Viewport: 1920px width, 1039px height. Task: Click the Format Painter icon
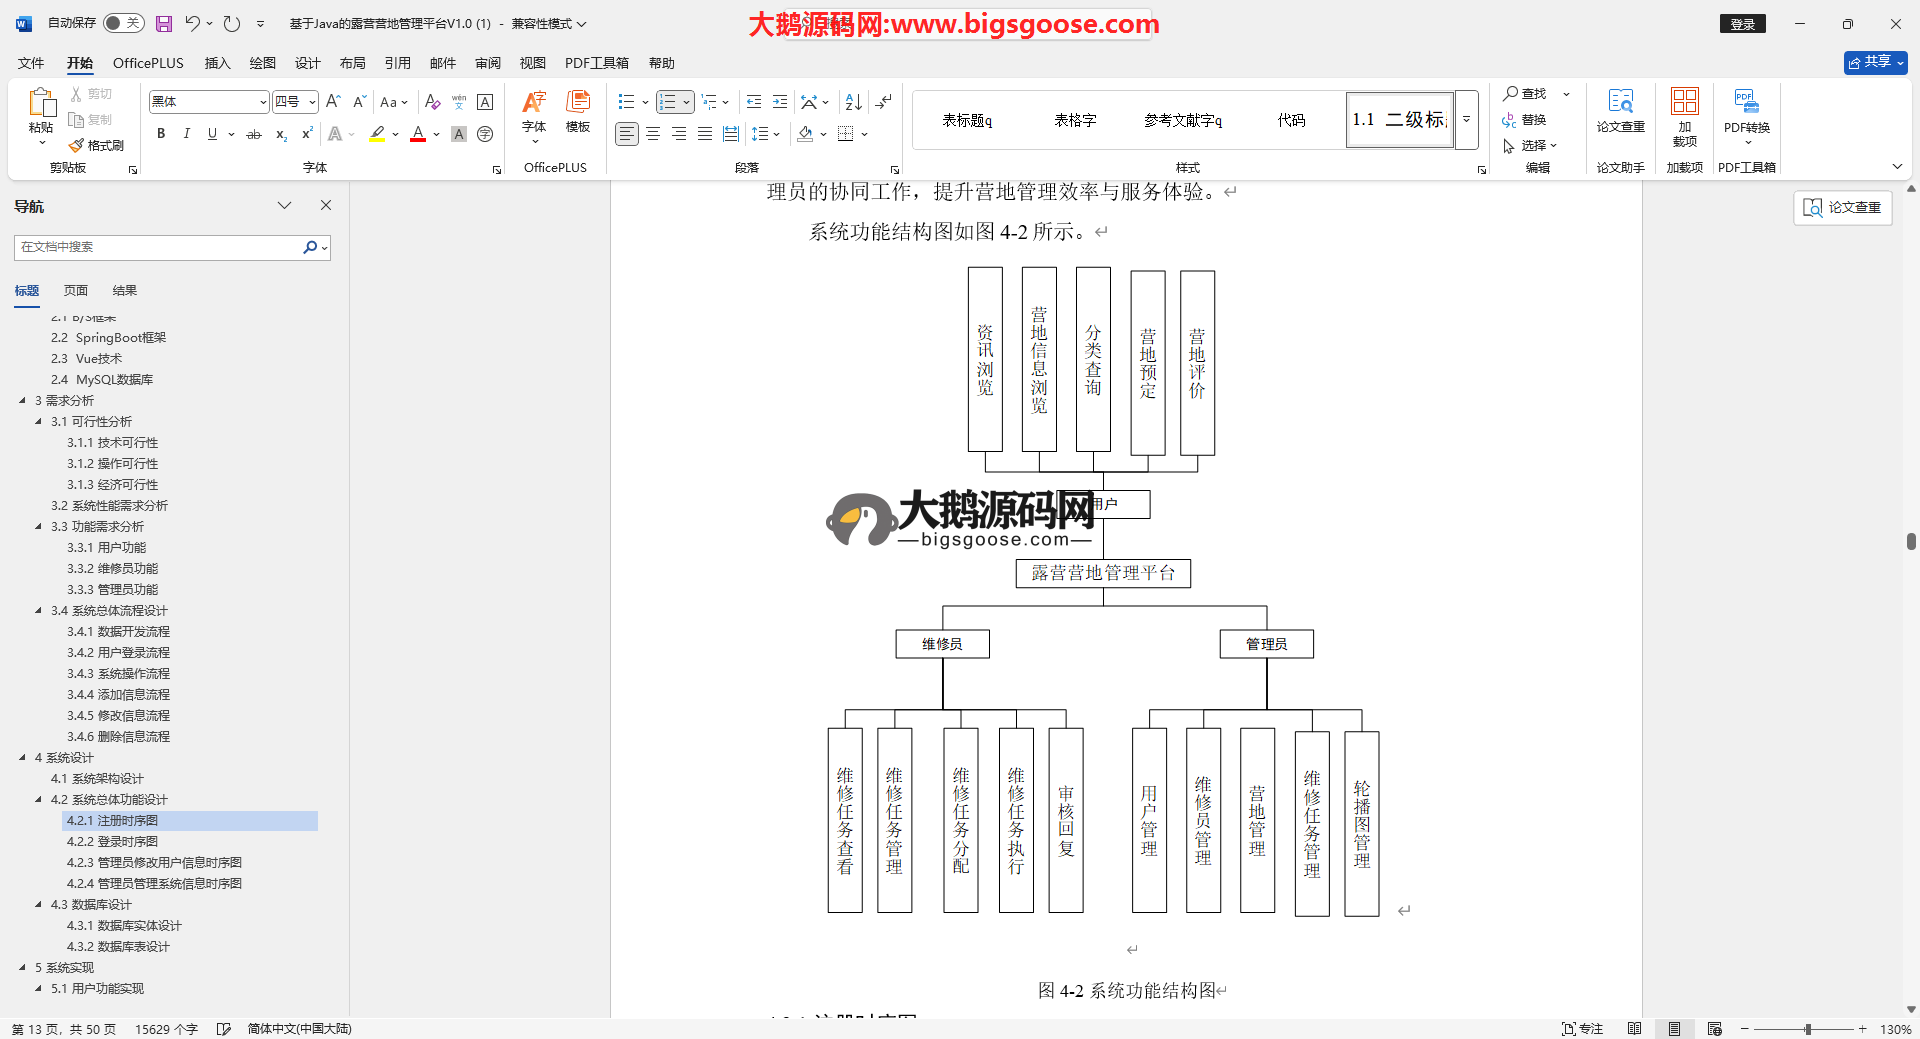(x=97, y=145)
